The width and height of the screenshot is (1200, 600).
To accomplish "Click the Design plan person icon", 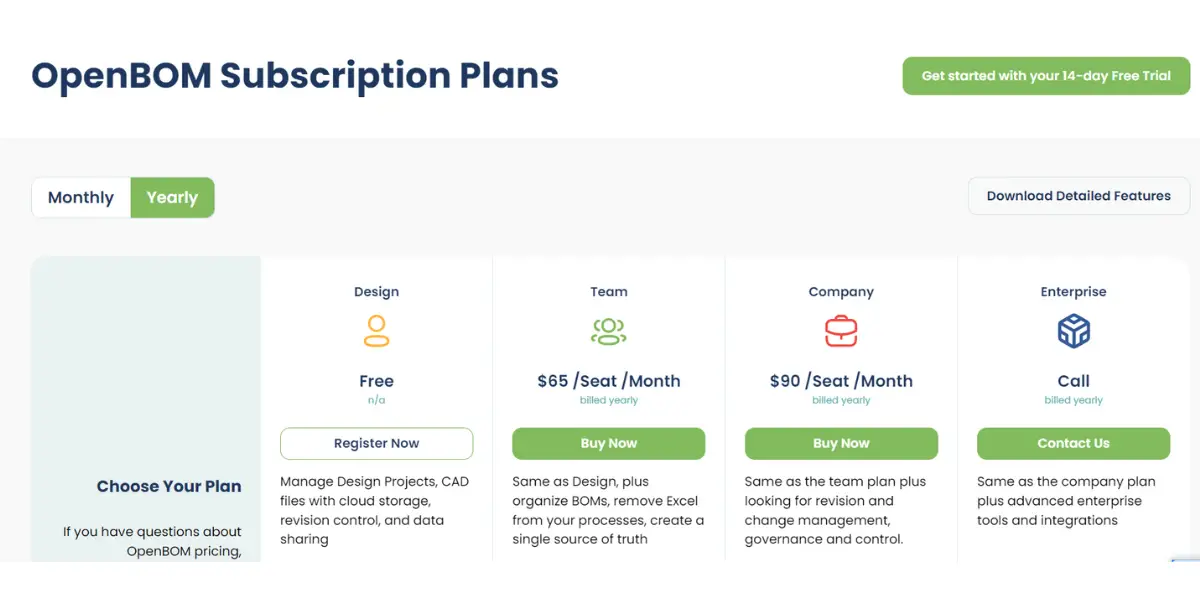I will pos(376,331).
